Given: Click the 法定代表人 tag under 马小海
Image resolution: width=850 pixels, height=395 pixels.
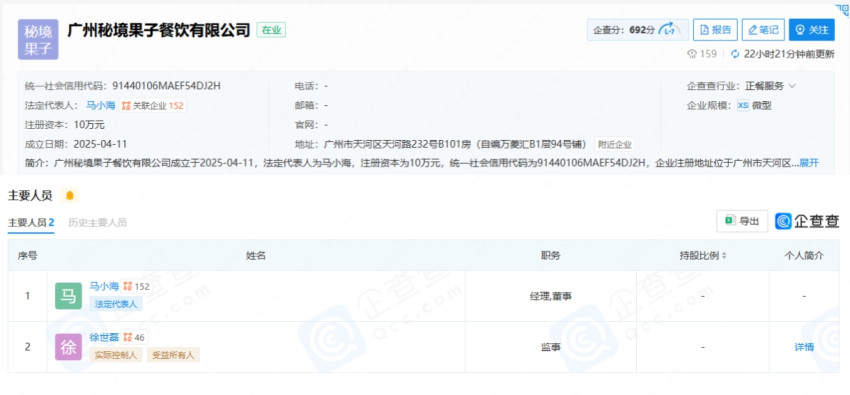Looking at the screenshot, I should 117,304.
